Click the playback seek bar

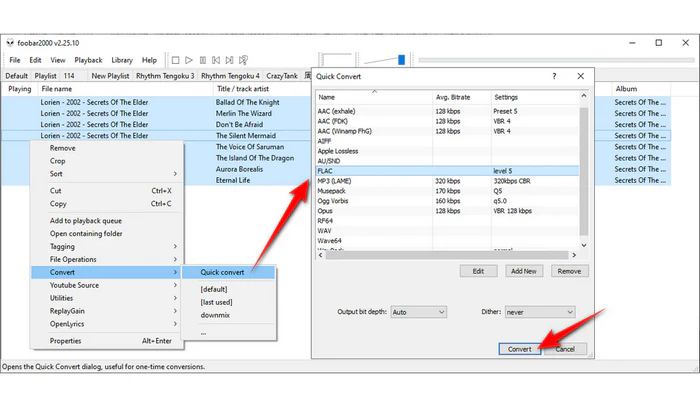556,60
